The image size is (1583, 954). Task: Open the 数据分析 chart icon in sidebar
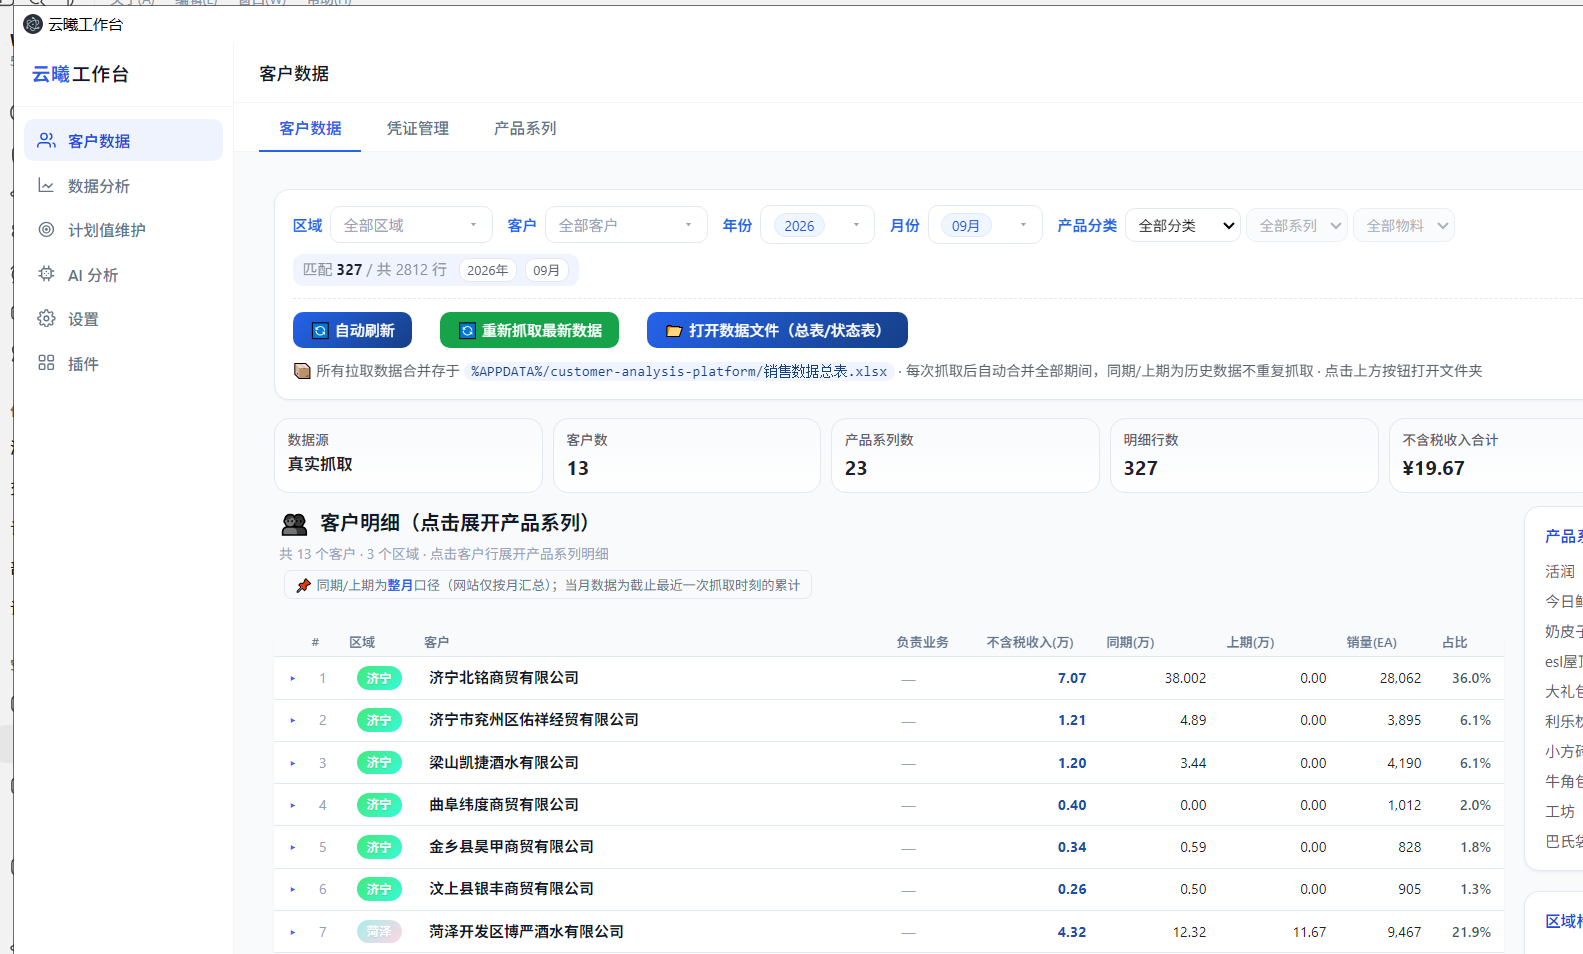(x=46, y=185)
